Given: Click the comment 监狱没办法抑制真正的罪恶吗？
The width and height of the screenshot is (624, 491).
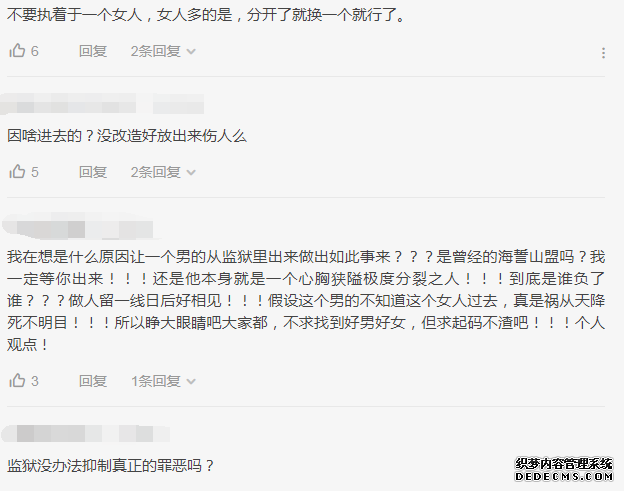Looking at the screenshot, I should coord(111,466).
